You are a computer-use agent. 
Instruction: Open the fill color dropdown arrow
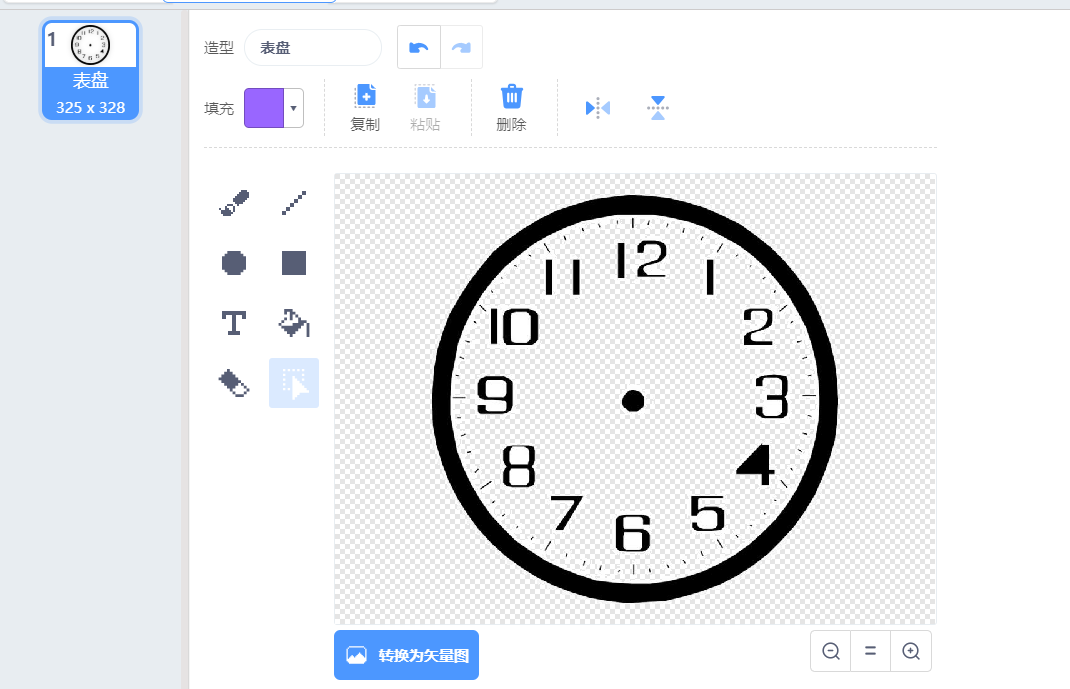click(x=293, y=108)
